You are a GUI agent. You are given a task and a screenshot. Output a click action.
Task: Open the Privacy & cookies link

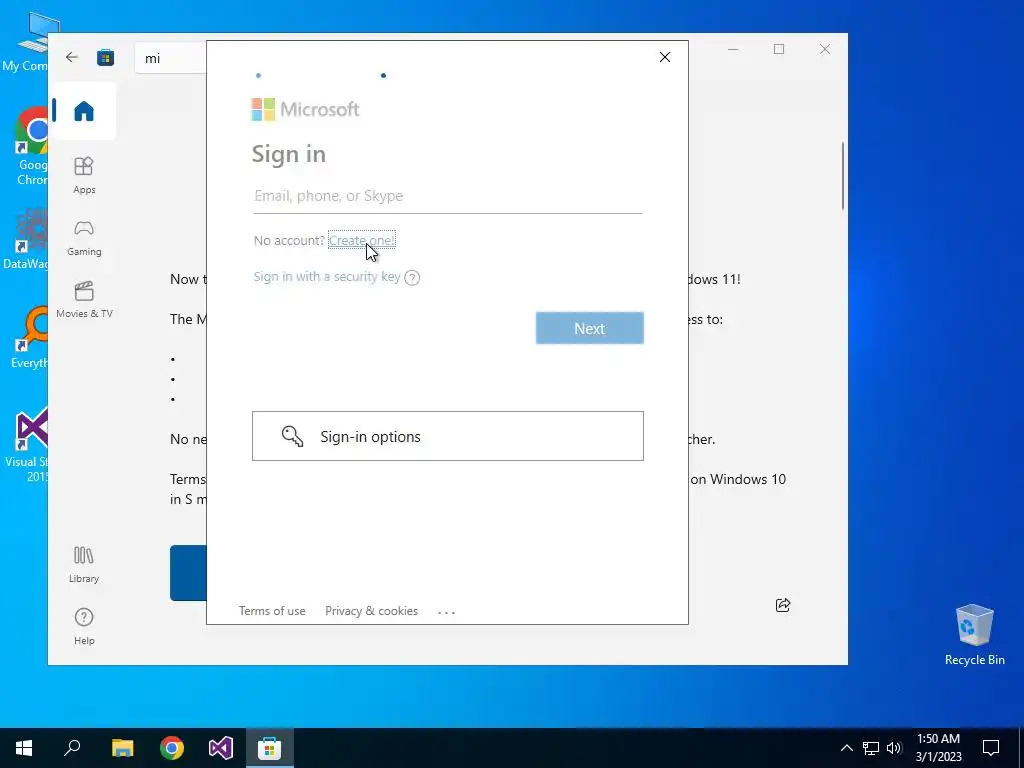[x=372, y=611]
